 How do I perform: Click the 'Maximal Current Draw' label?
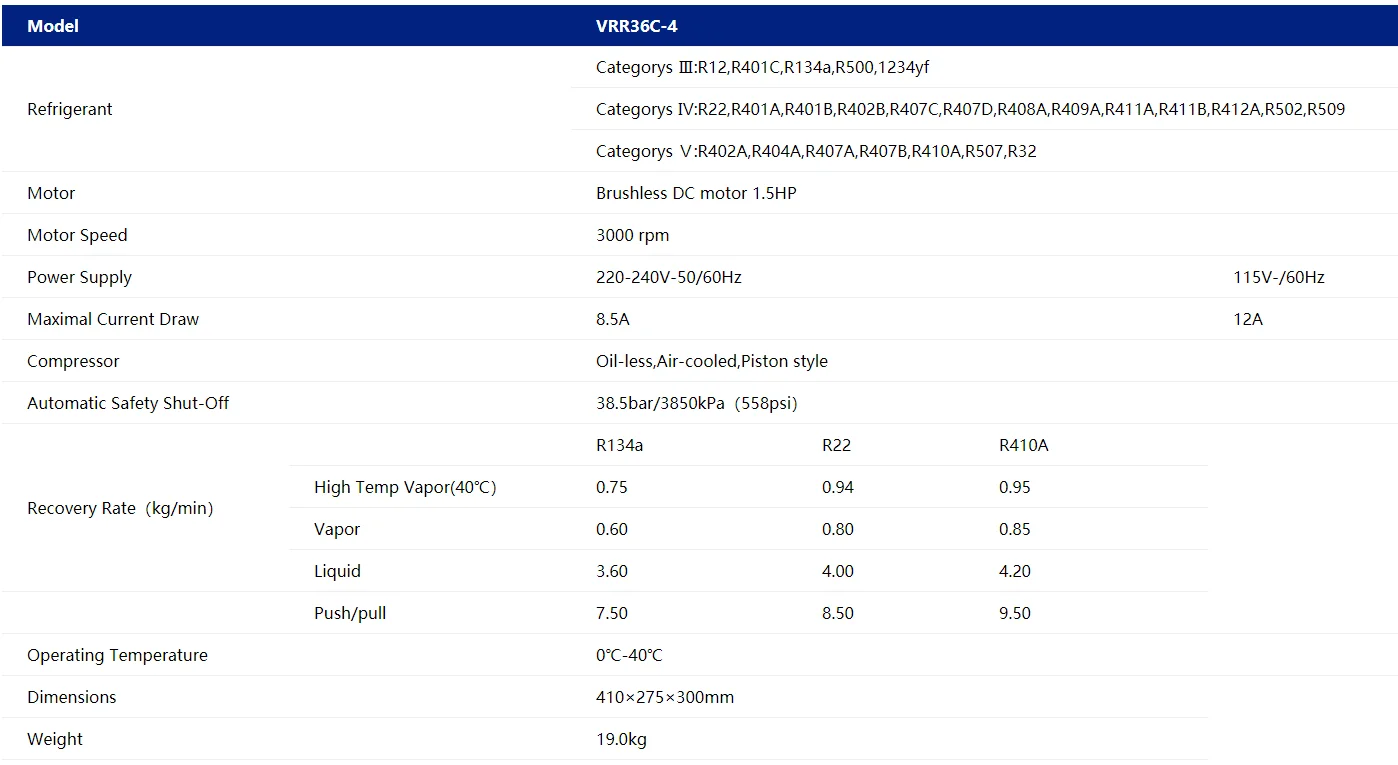point(113,319)
